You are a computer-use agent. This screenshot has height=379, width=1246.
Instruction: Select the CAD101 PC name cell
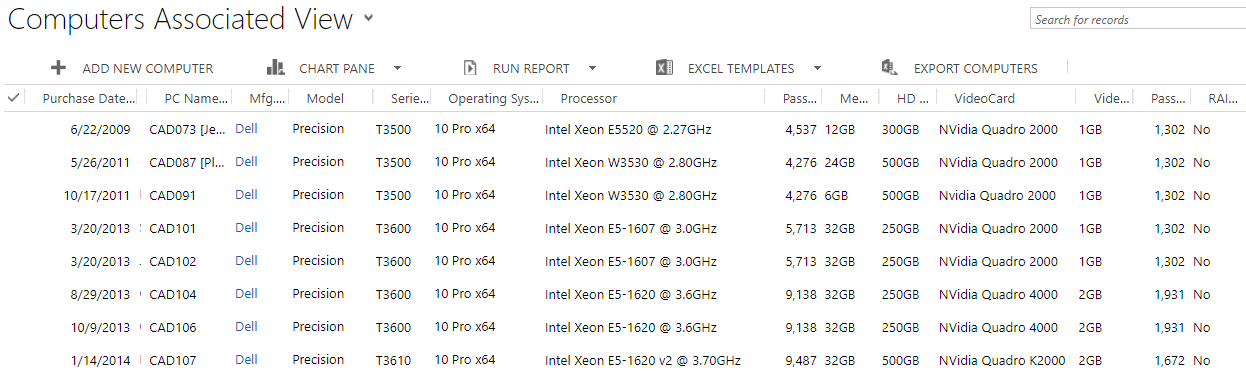[173, 229]
